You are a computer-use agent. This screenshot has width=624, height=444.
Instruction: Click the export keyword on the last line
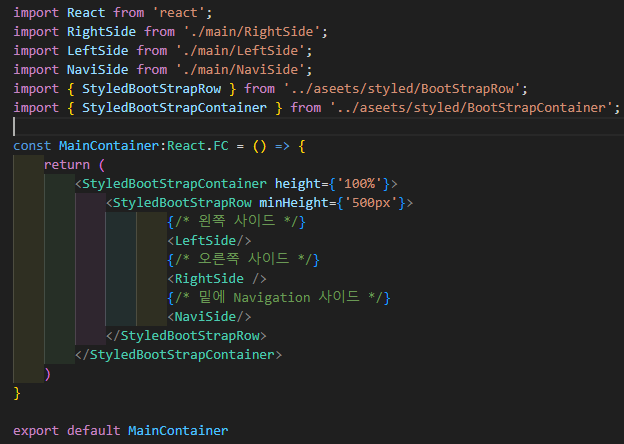[x=36, y=431]
